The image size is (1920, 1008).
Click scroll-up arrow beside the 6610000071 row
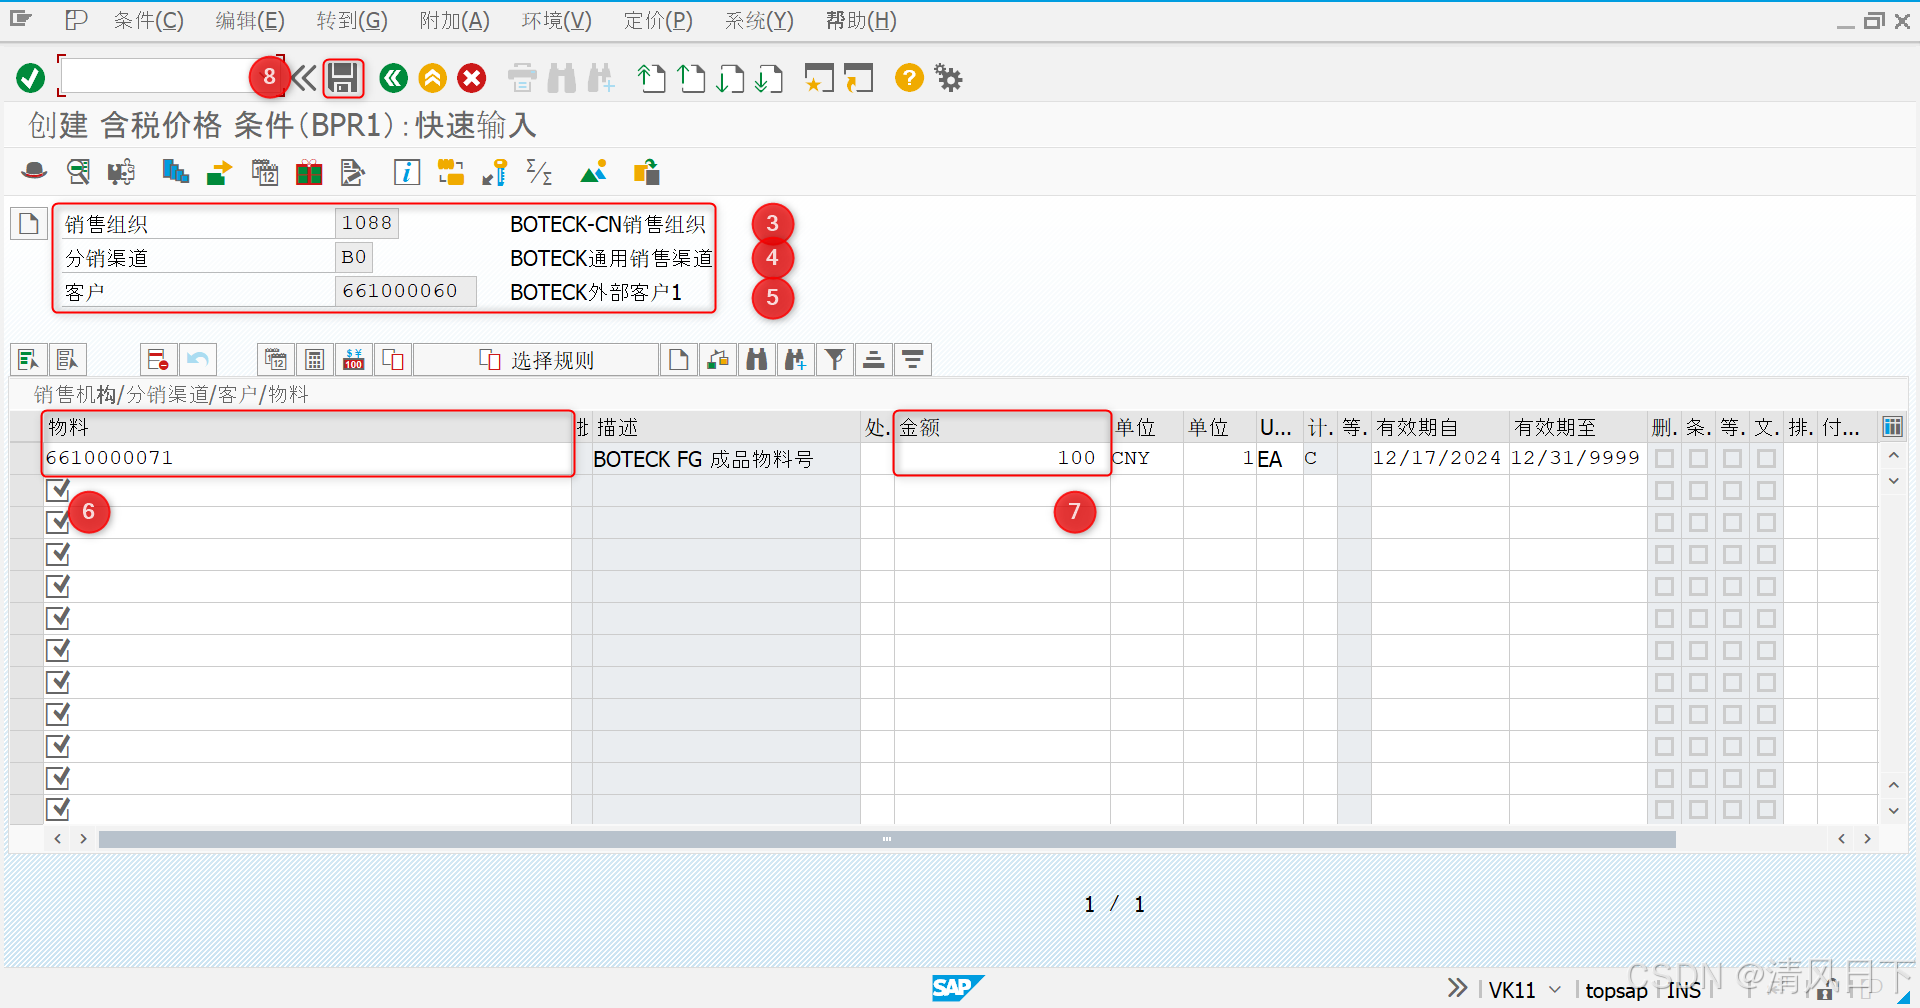1893,455
